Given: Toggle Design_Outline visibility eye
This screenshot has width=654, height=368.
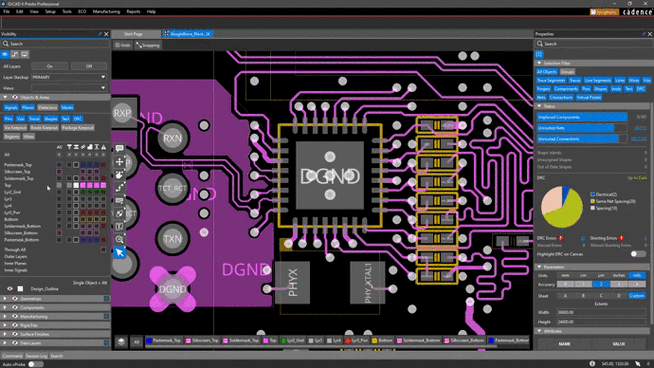Looking at the screenshot, I should click(10, 289).
